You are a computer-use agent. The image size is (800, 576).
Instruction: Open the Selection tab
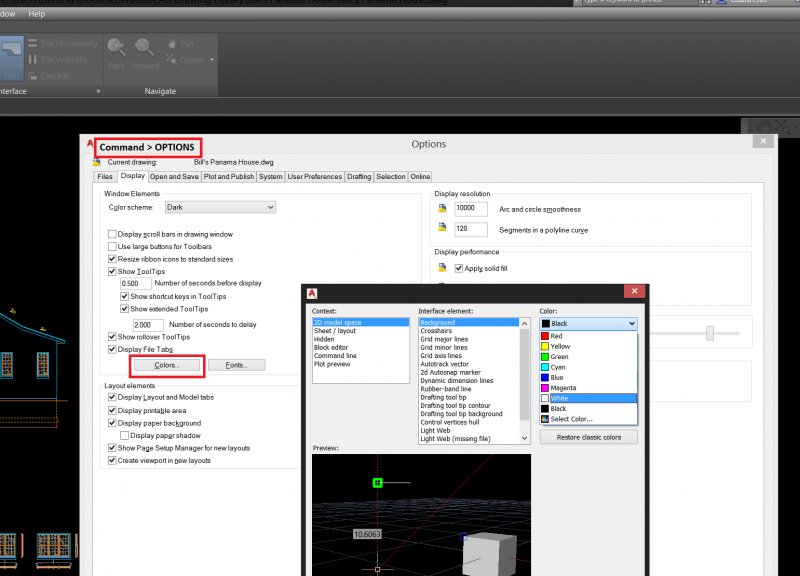coord(391,177)
